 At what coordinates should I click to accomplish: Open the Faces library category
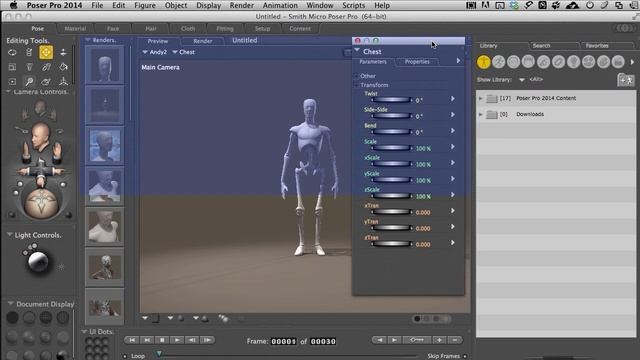point(513,62)
